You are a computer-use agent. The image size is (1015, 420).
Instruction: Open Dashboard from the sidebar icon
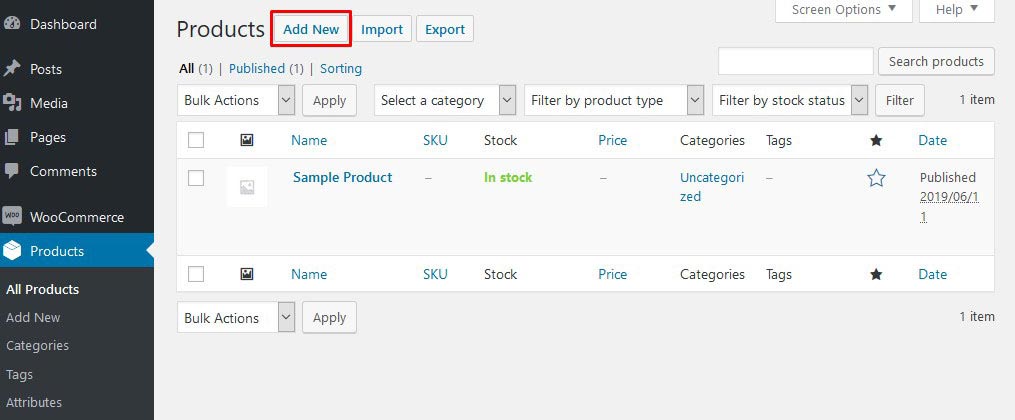[x=12, y=24]
